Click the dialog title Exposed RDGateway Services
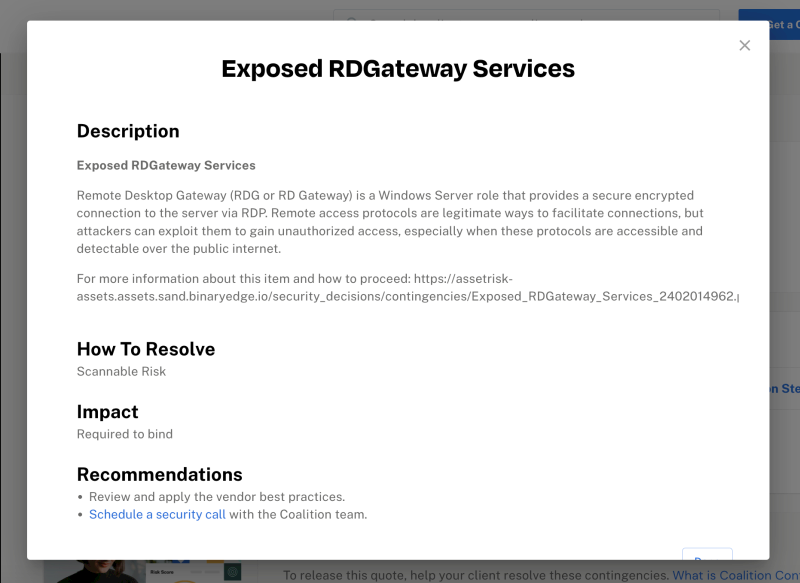This screenshot has height=583, width=800. [398, 69]
